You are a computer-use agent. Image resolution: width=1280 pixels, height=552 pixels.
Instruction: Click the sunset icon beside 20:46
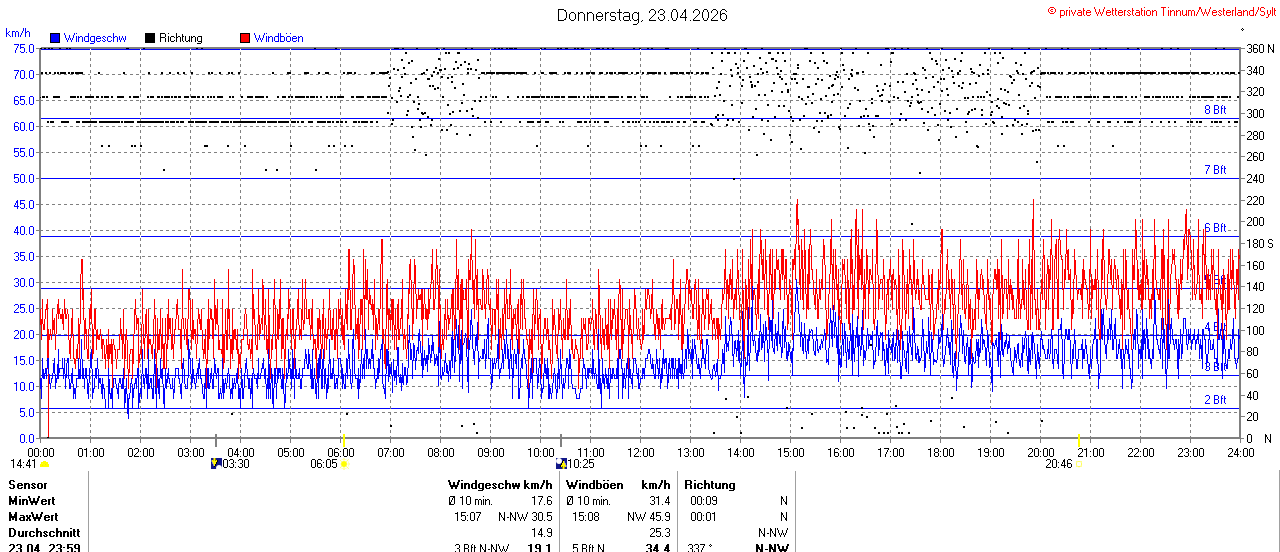[x=1079, y=464]
